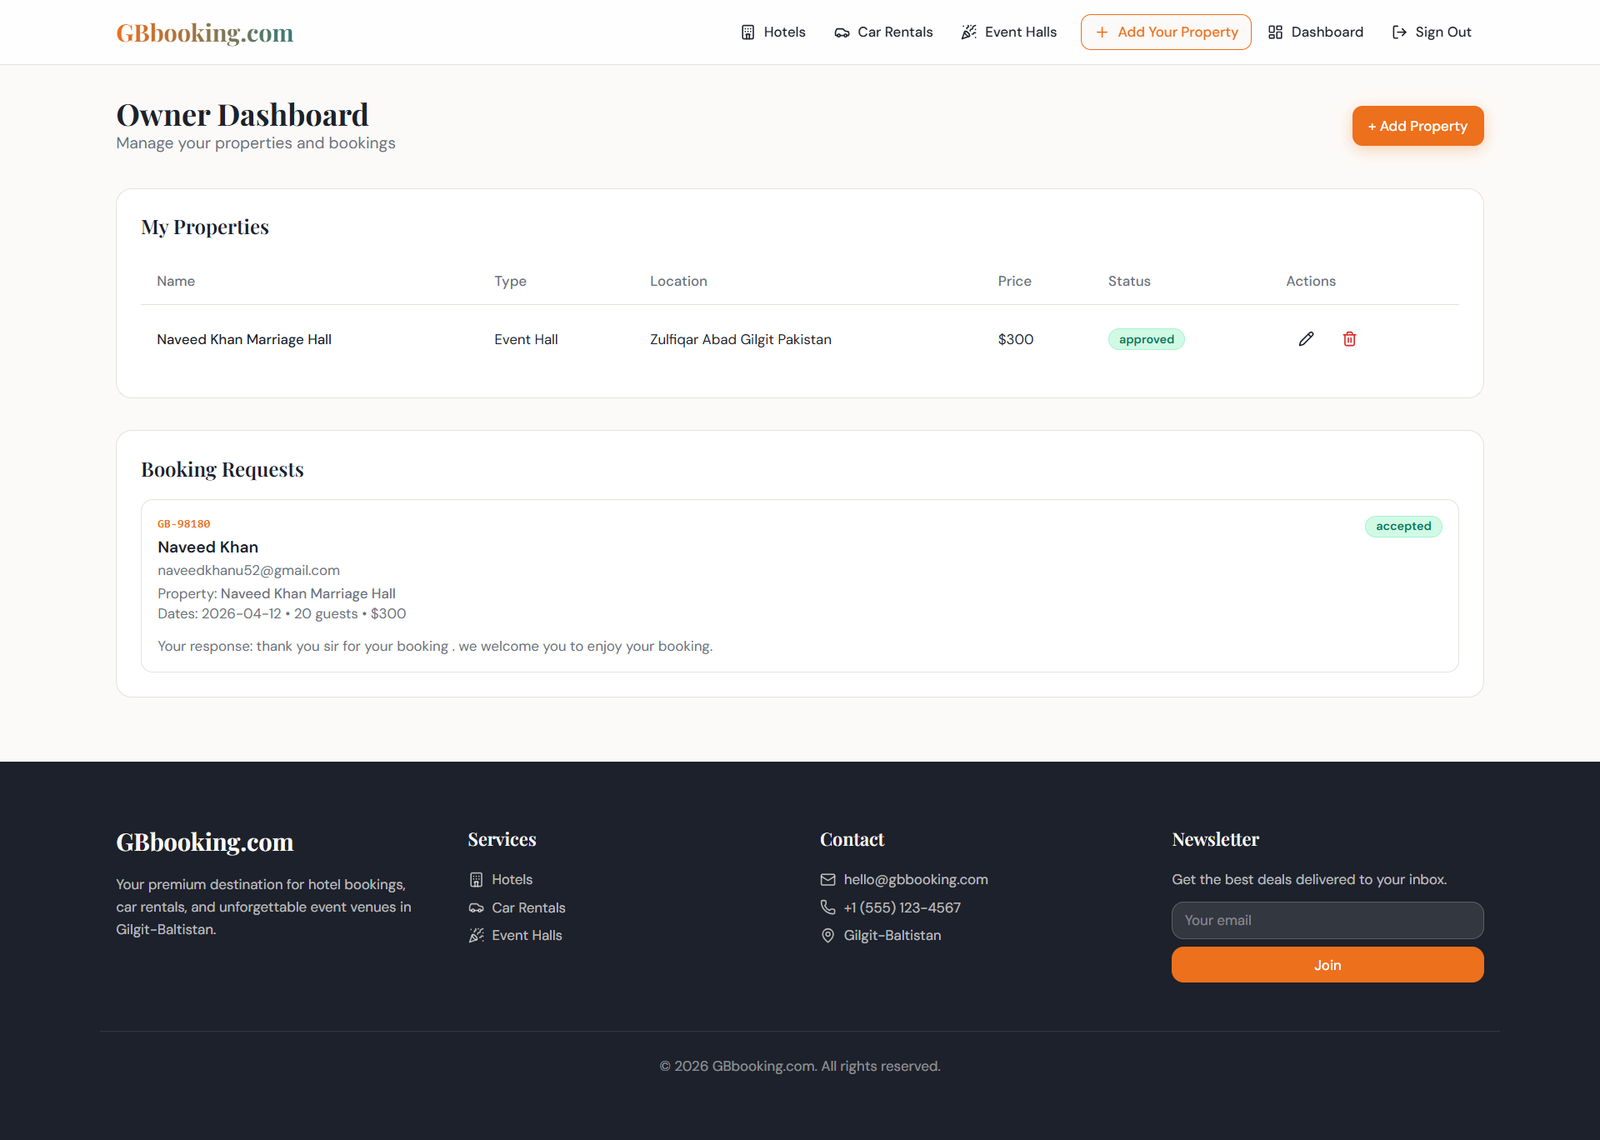The width and height of the screenshot is (1600, 1140).
Task: Click the accepted badge on booking GB-98180
Action: (1403, 526)
